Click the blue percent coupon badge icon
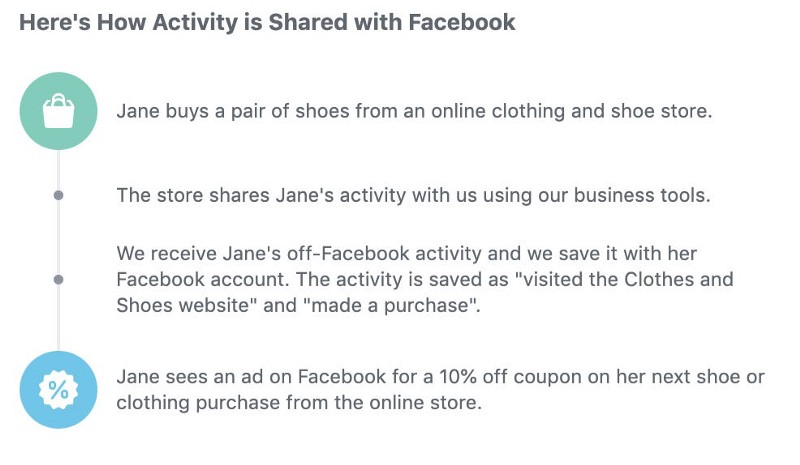Screen dimensions: 800x465 click(59, 389)
